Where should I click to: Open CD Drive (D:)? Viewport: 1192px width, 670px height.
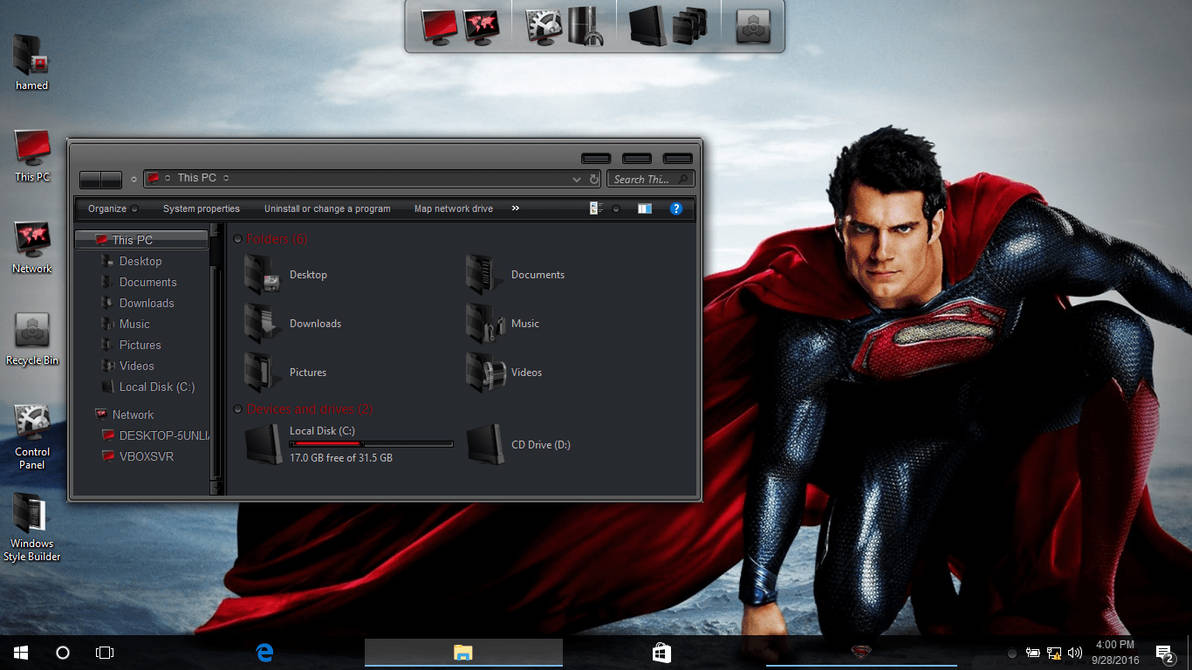click(485, 444)
